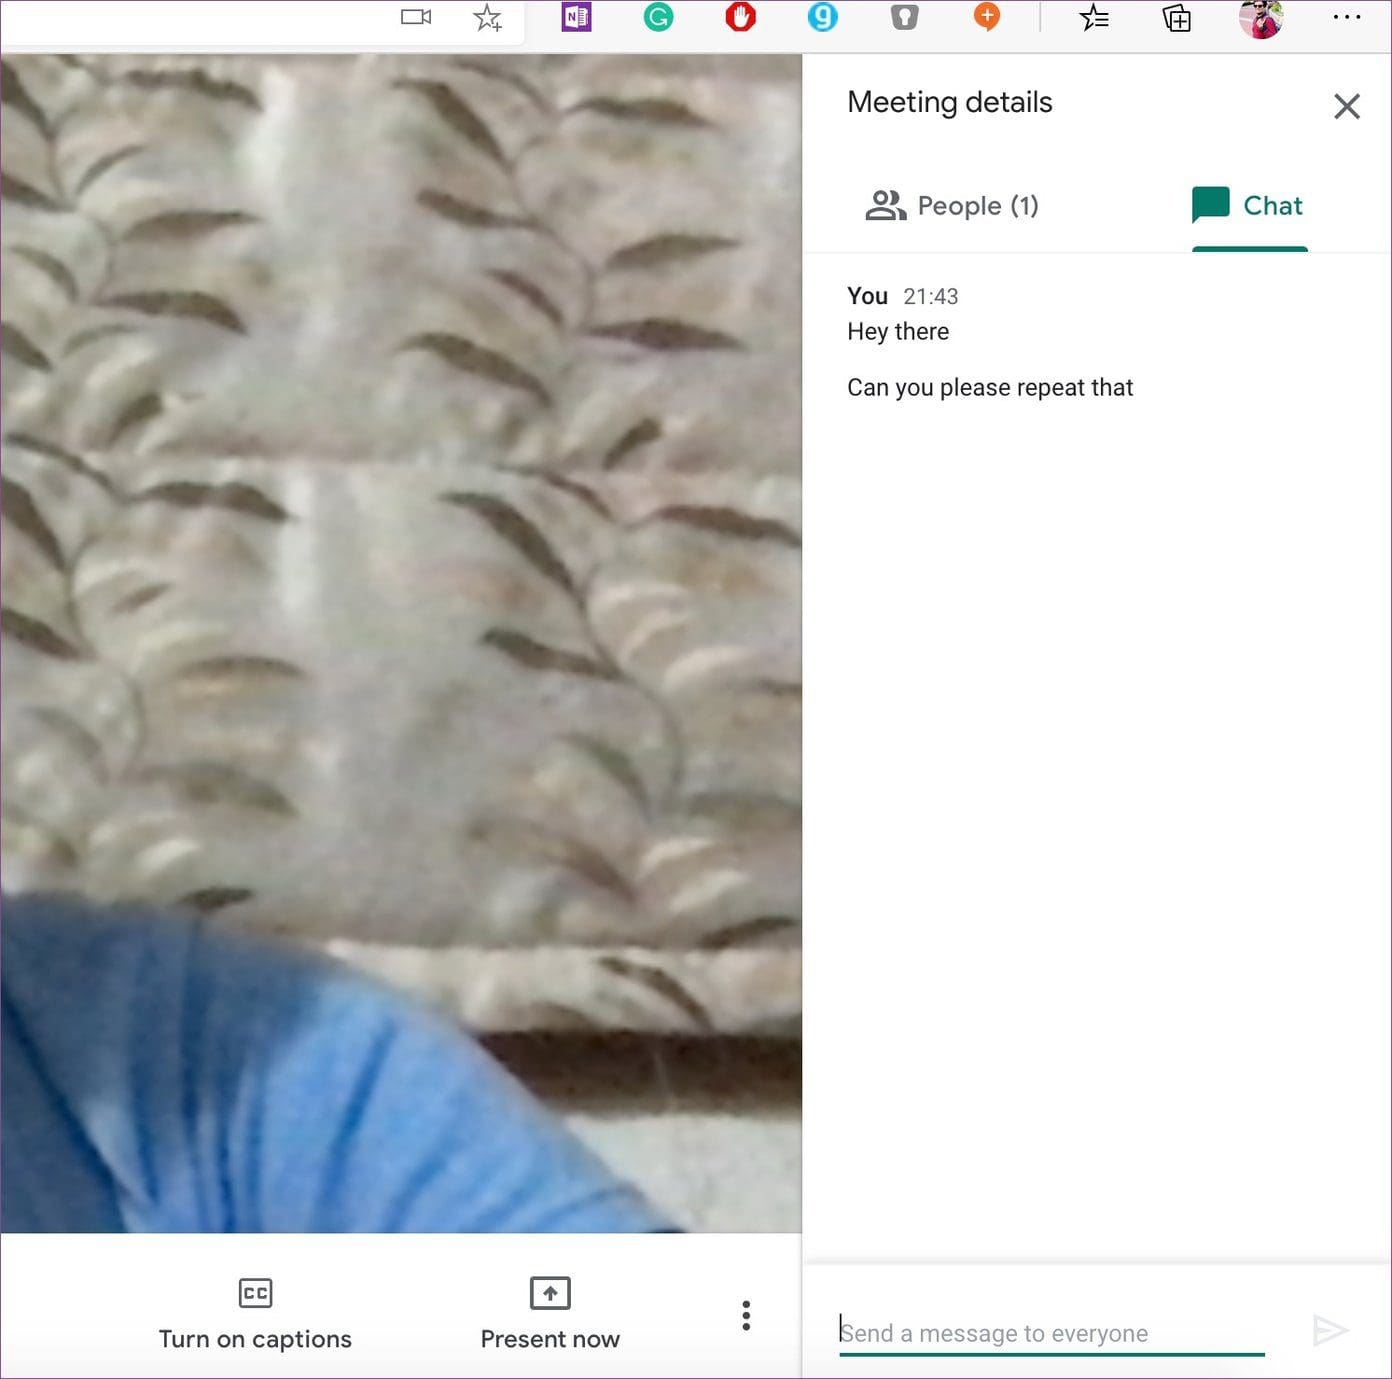Click the Send a message to everyone field
The height and width of the screenshot is (1379, 1392).
coord(1052,1333)
